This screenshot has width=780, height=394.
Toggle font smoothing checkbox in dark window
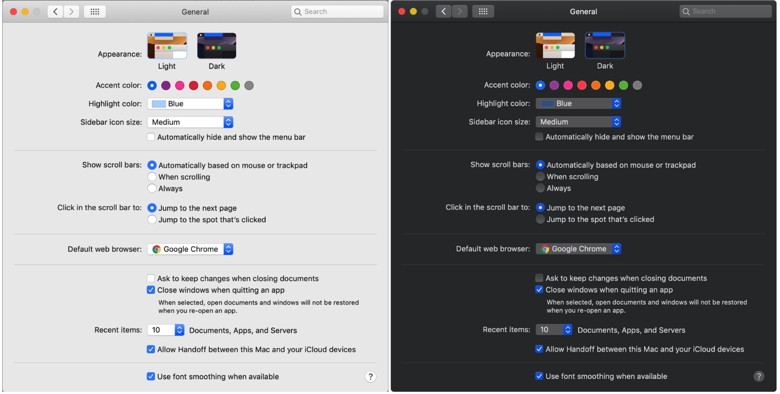tap(539, 376)
